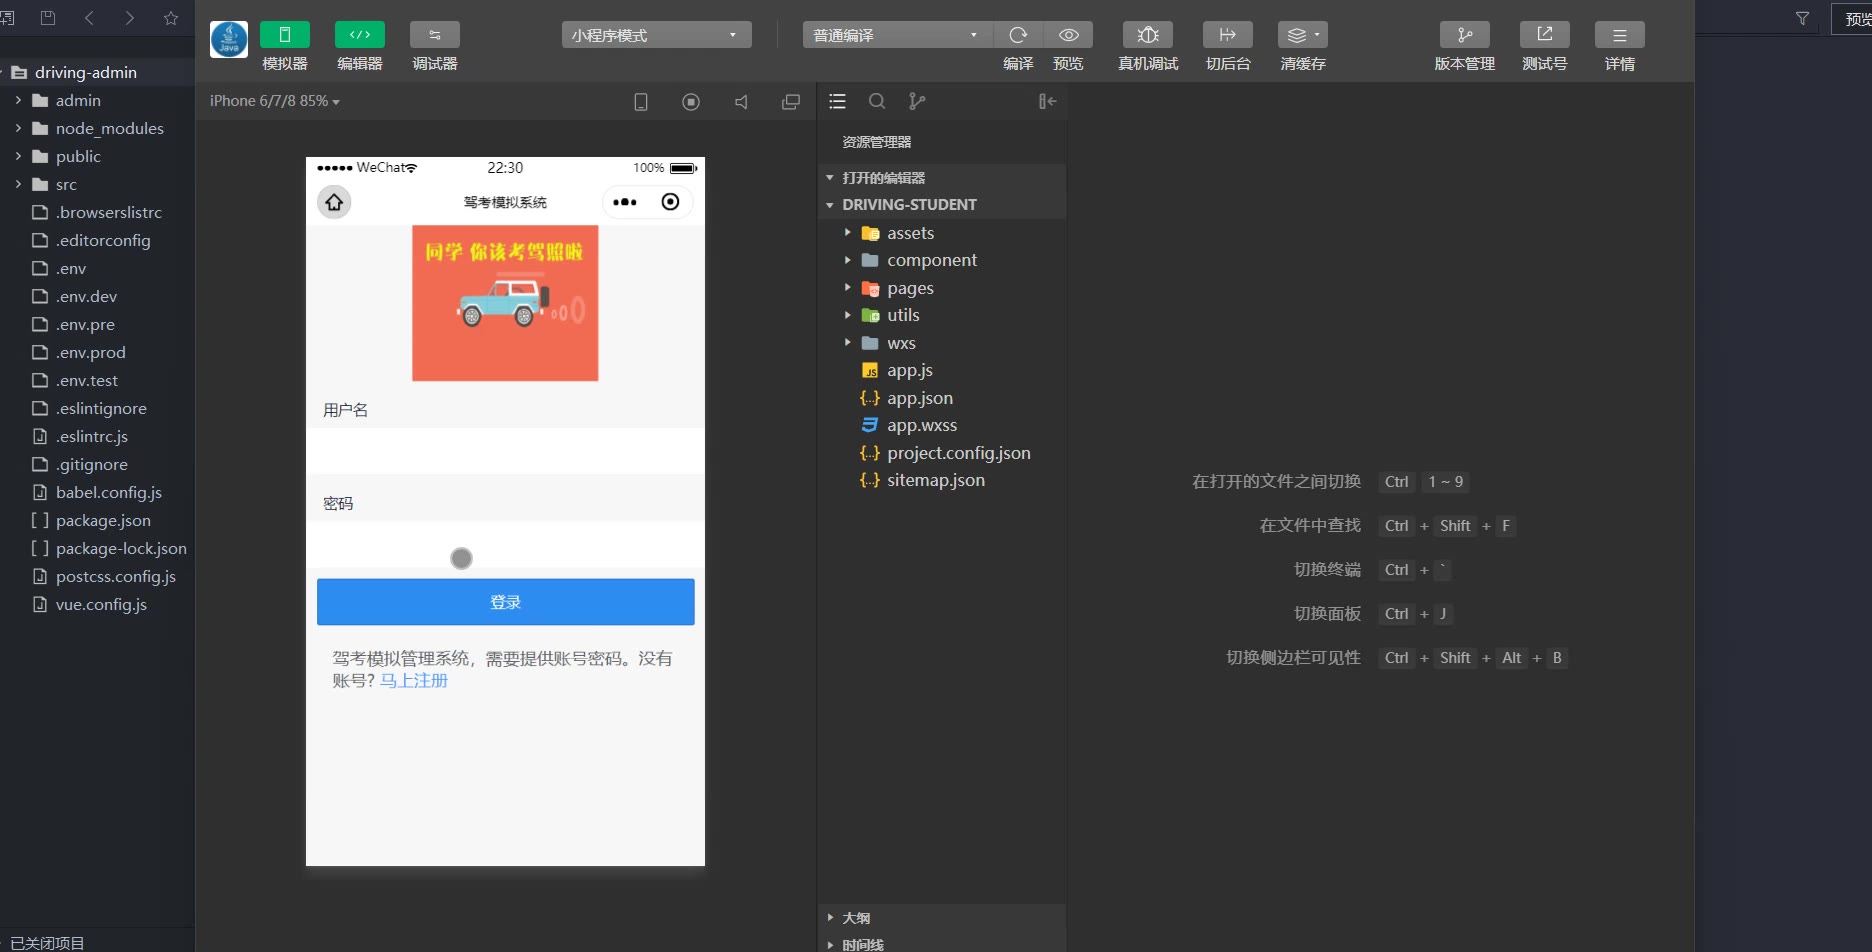Click the mini program close circle icon

(x=670, y=202)
